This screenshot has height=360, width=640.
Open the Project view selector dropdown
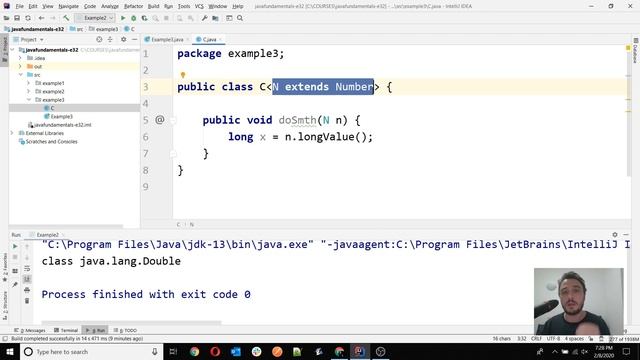coord(28,39)
